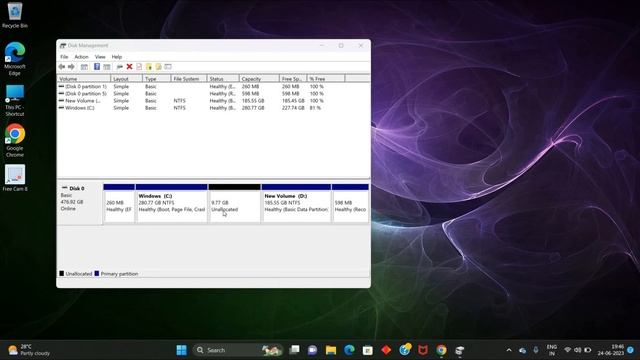Click the Disk 0 Basic Online label
640x360 pixels.
(80, 203)
